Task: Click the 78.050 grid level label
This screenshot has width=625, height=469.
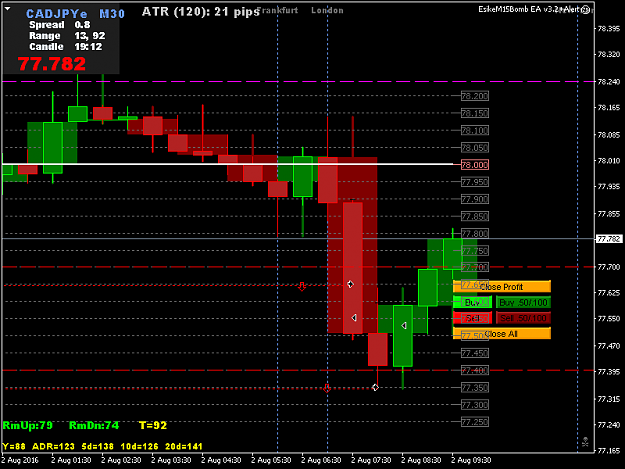Action: [475, 148]
